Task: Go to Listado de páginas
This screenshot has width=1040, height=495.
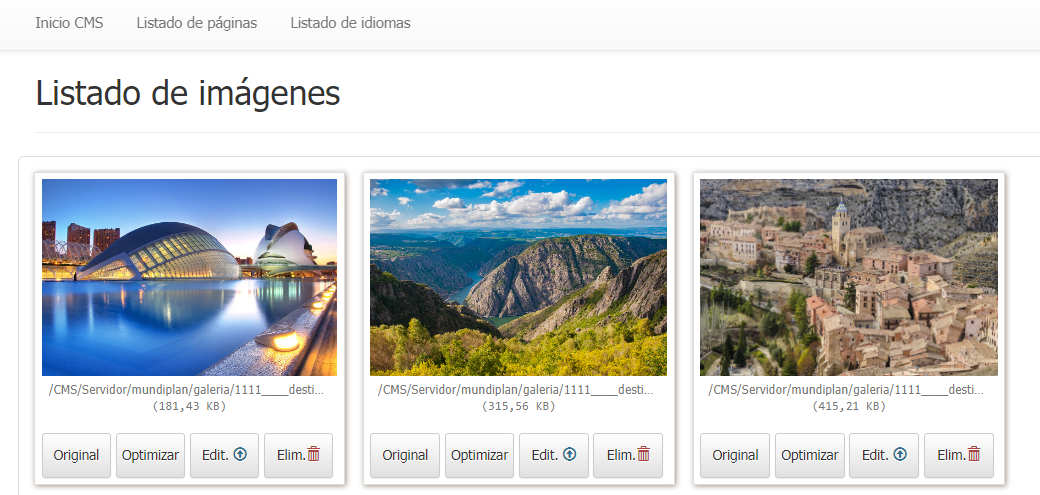Action: pyautogui.click(x=197, y=23)
